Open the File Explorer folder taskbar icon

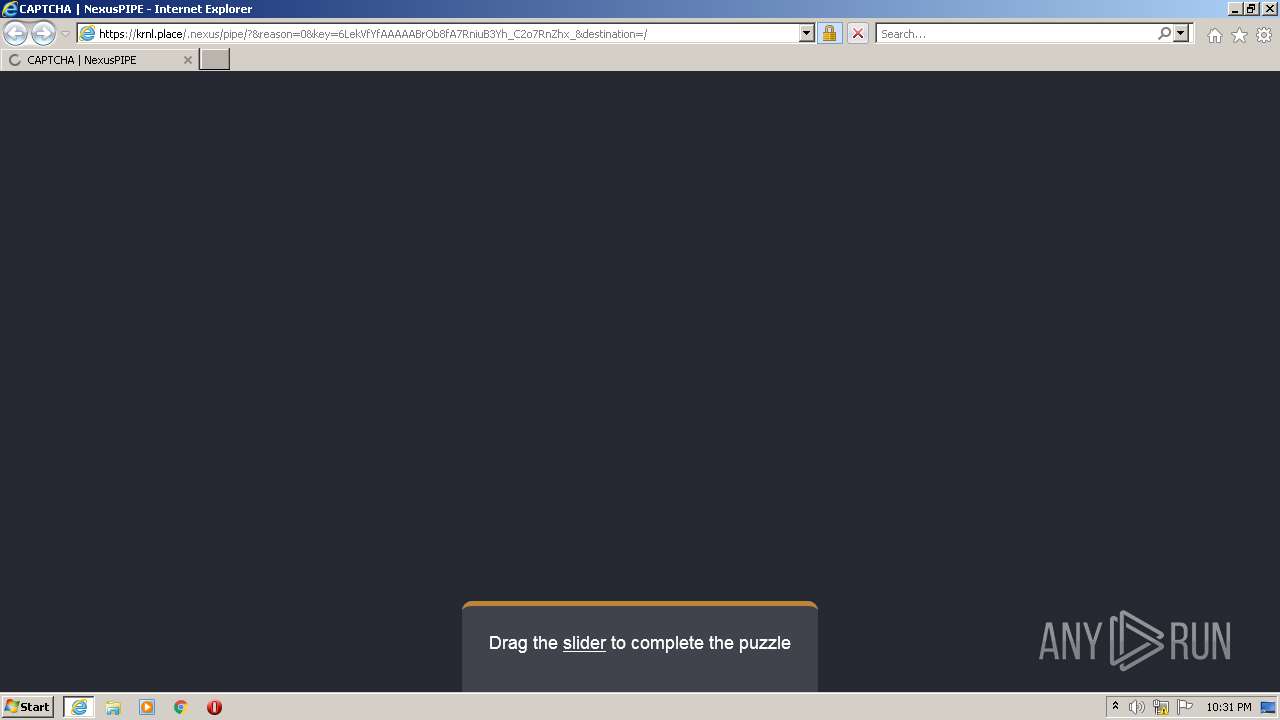(x=113, y=707)
